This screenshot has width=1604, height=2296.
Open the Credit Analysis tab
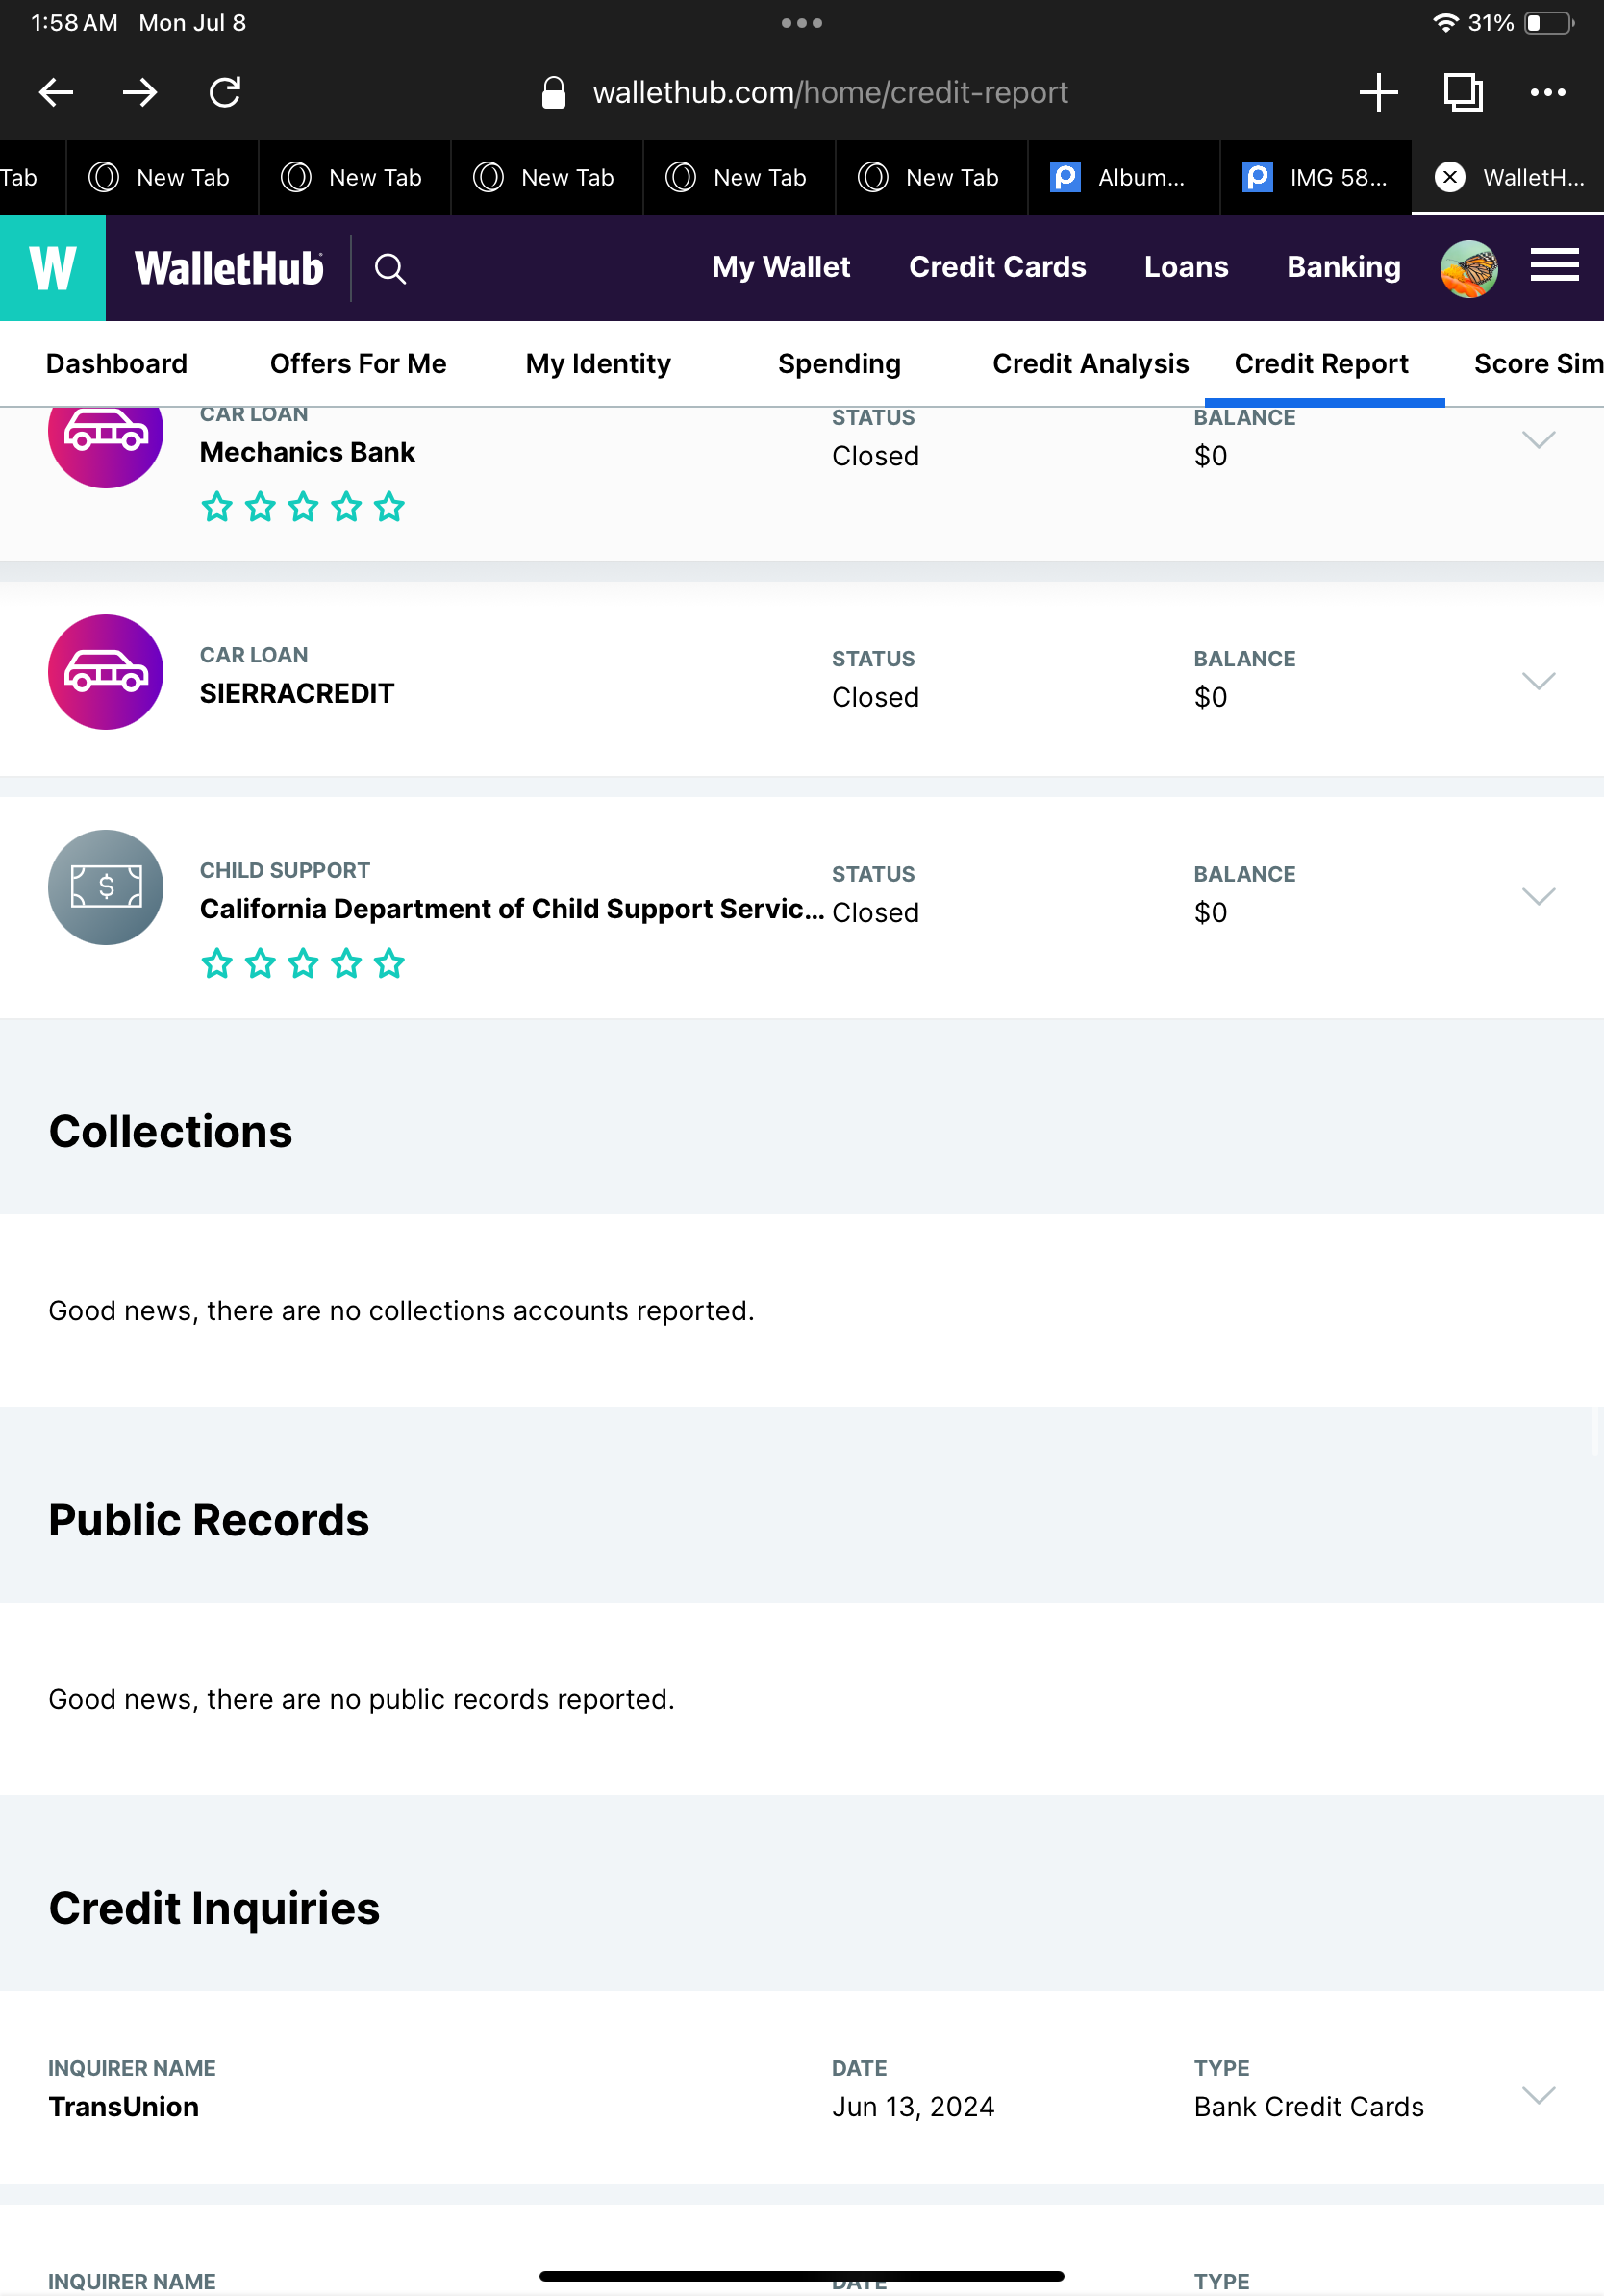[x=1090, y=364]
